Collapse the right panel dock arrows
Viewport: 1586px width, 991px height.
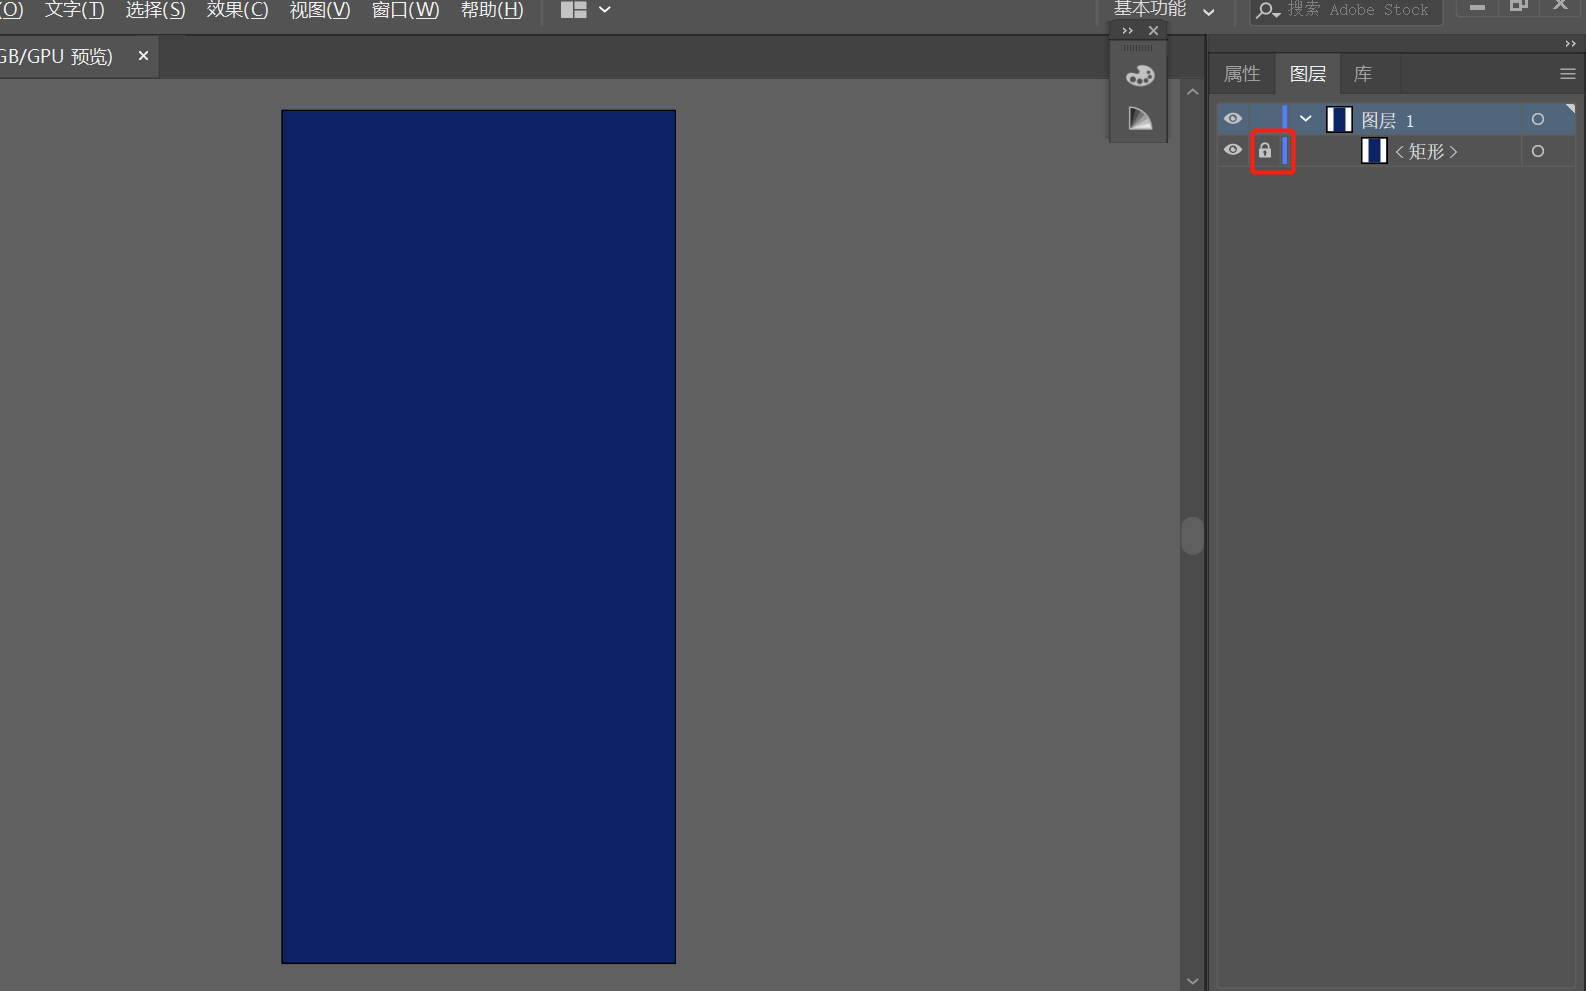click(1570, 44)
